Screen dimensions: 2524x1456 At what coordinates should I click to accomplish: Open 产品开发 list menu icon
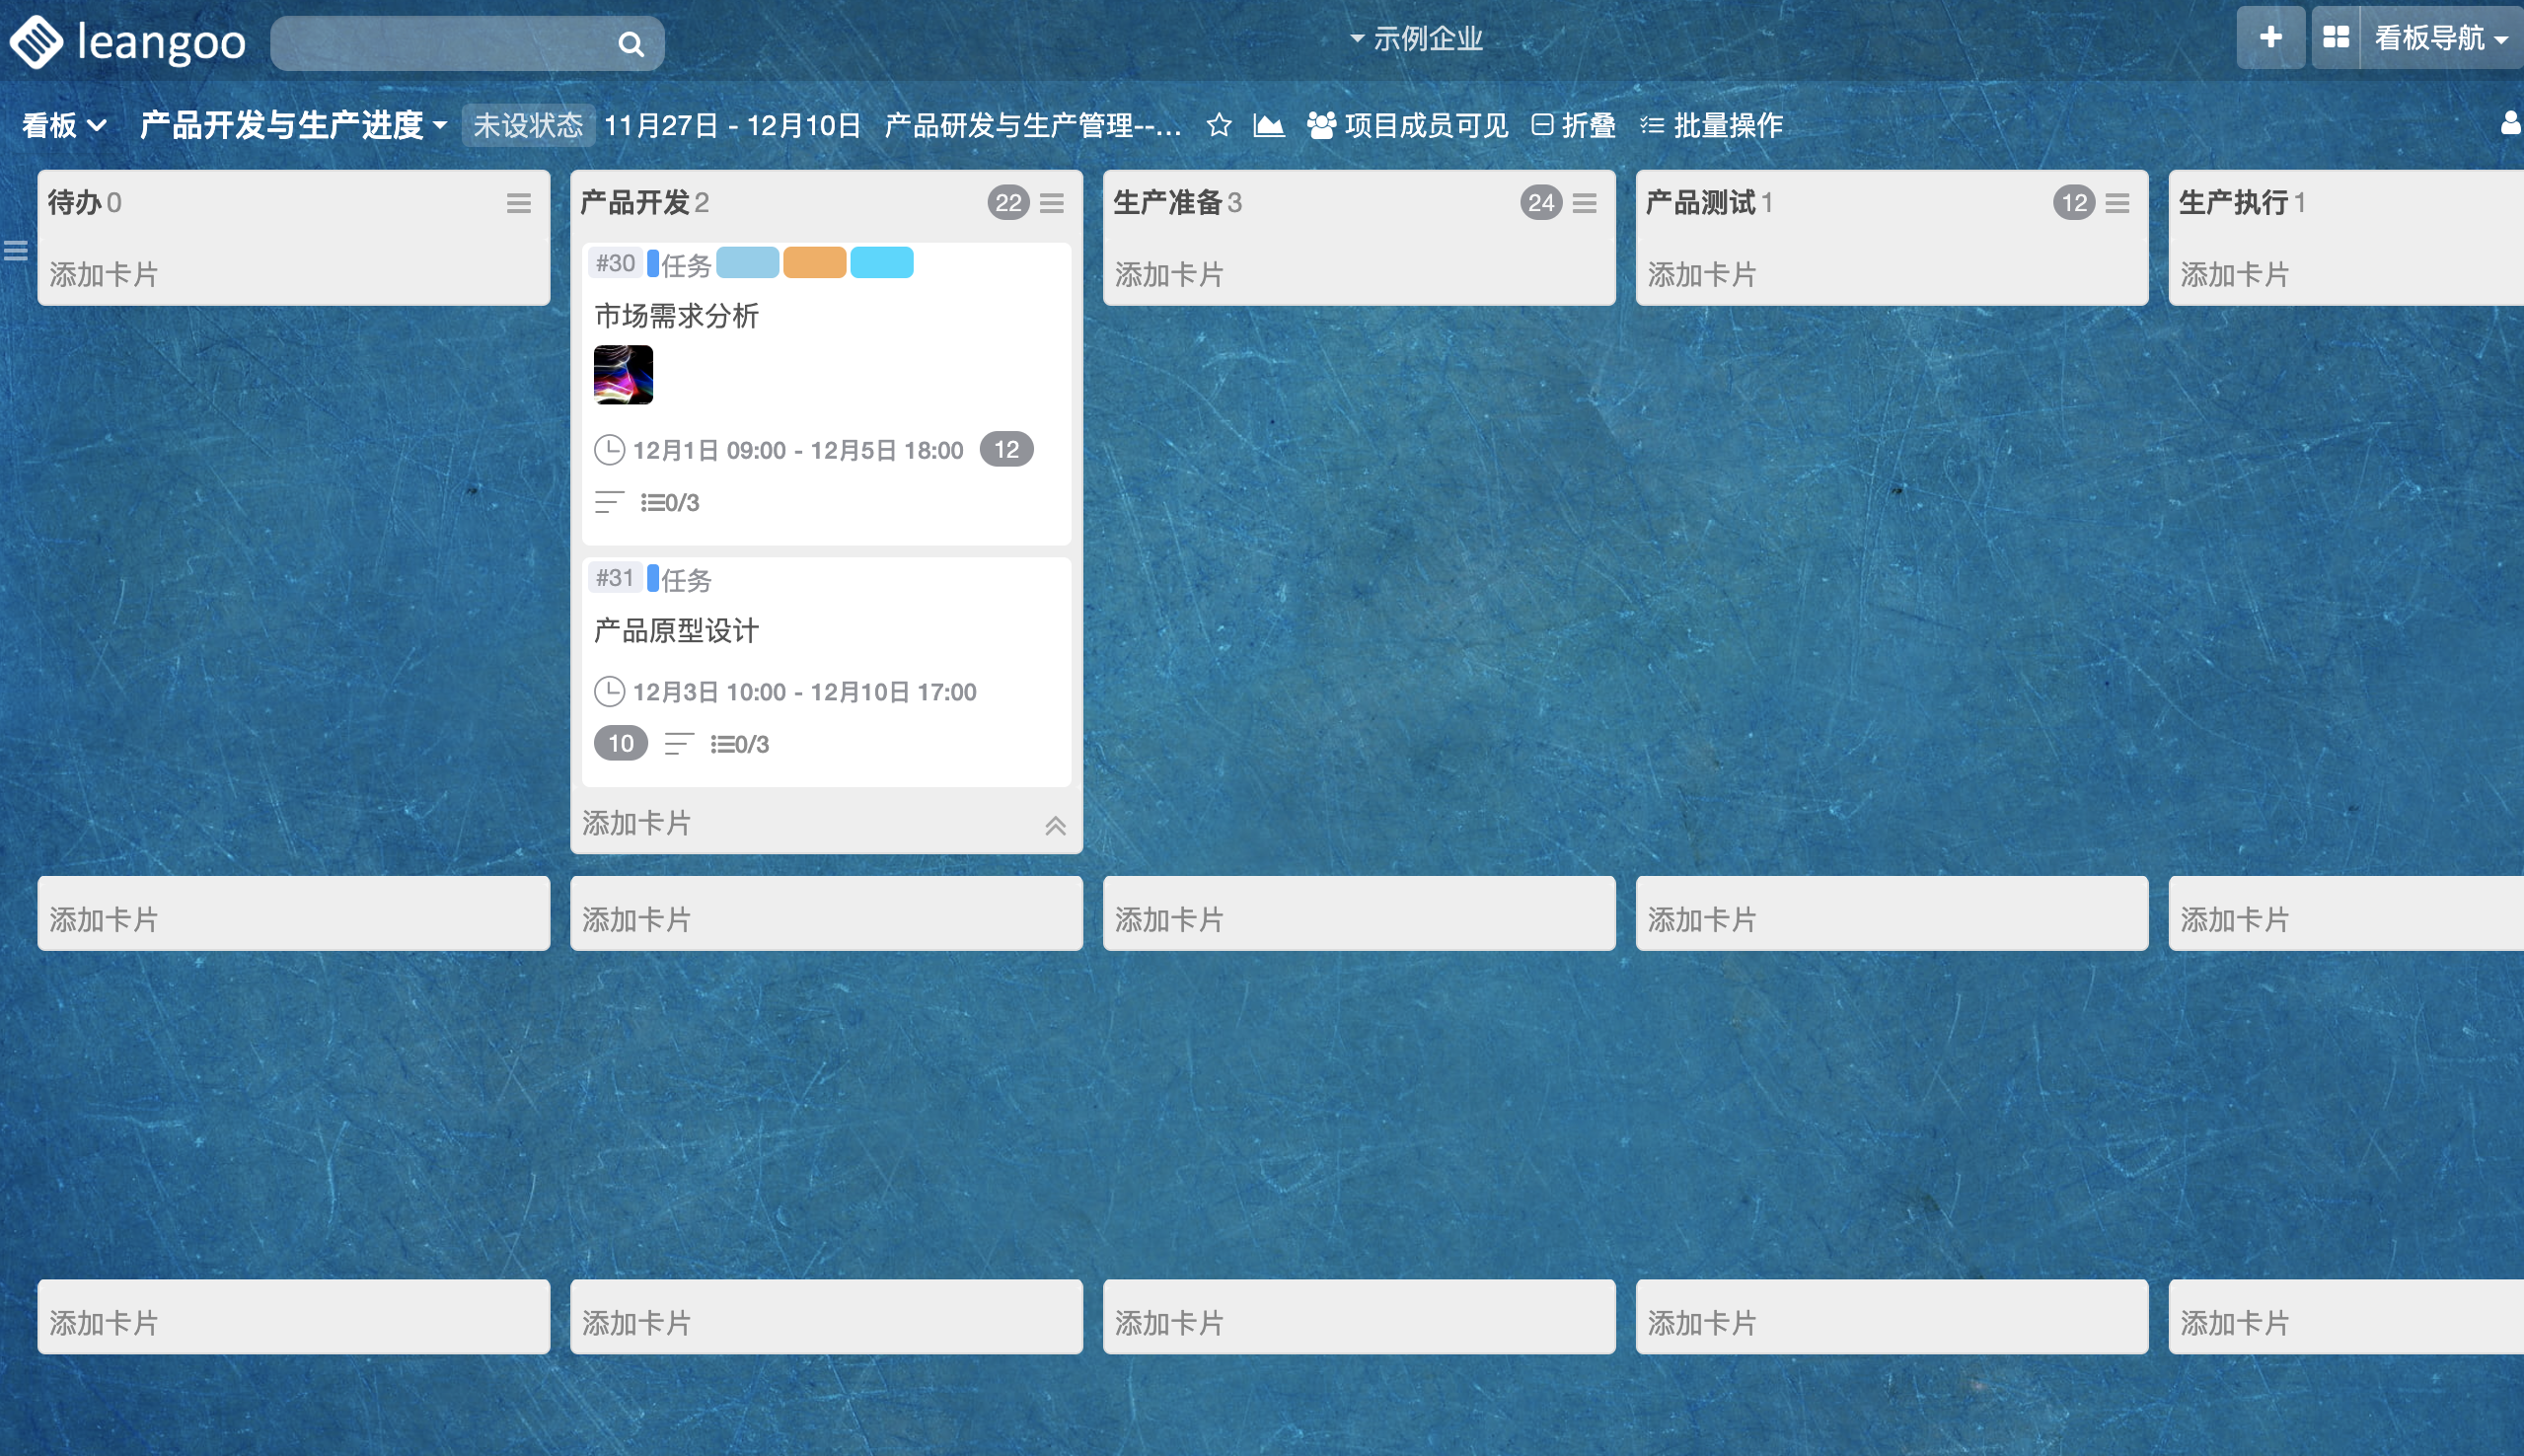(1051, 203)
